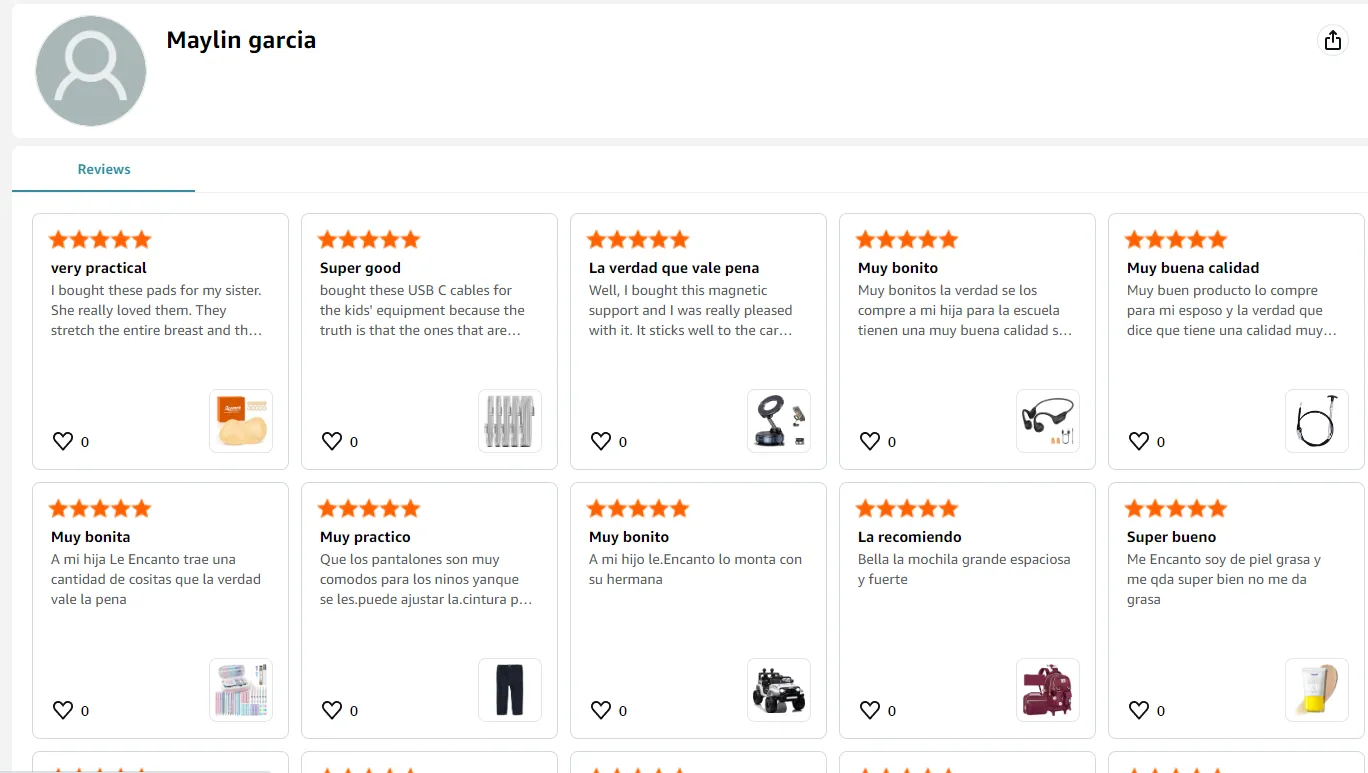Like the "La recomiendo" backpack review
1368x773 pixels.
pyautogui.click(x=870, y=710)
